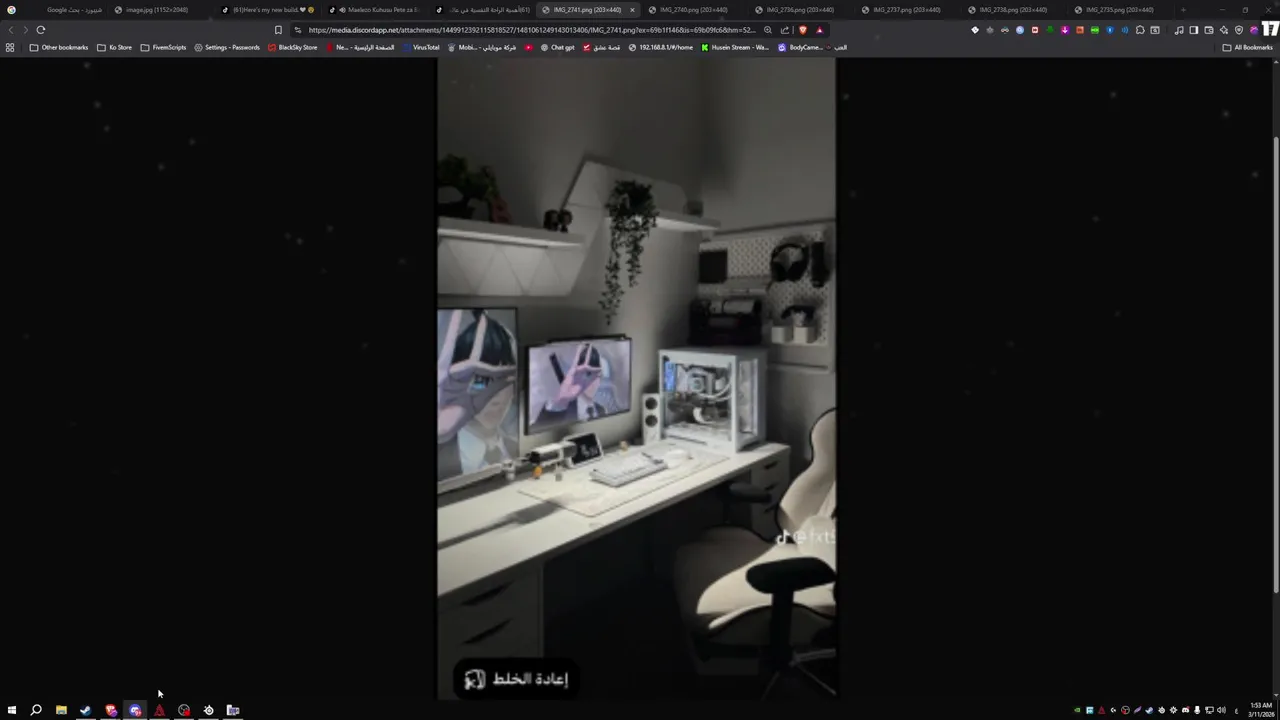Toggle the browser sidebar panel icon

pos(1194,30)
